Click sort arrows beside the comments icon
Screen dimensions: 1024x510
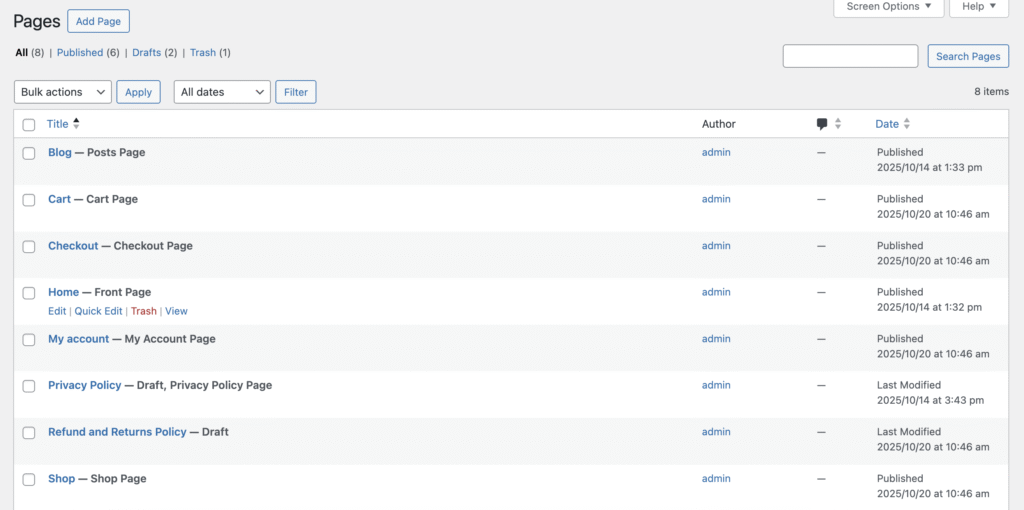(838, 124)
